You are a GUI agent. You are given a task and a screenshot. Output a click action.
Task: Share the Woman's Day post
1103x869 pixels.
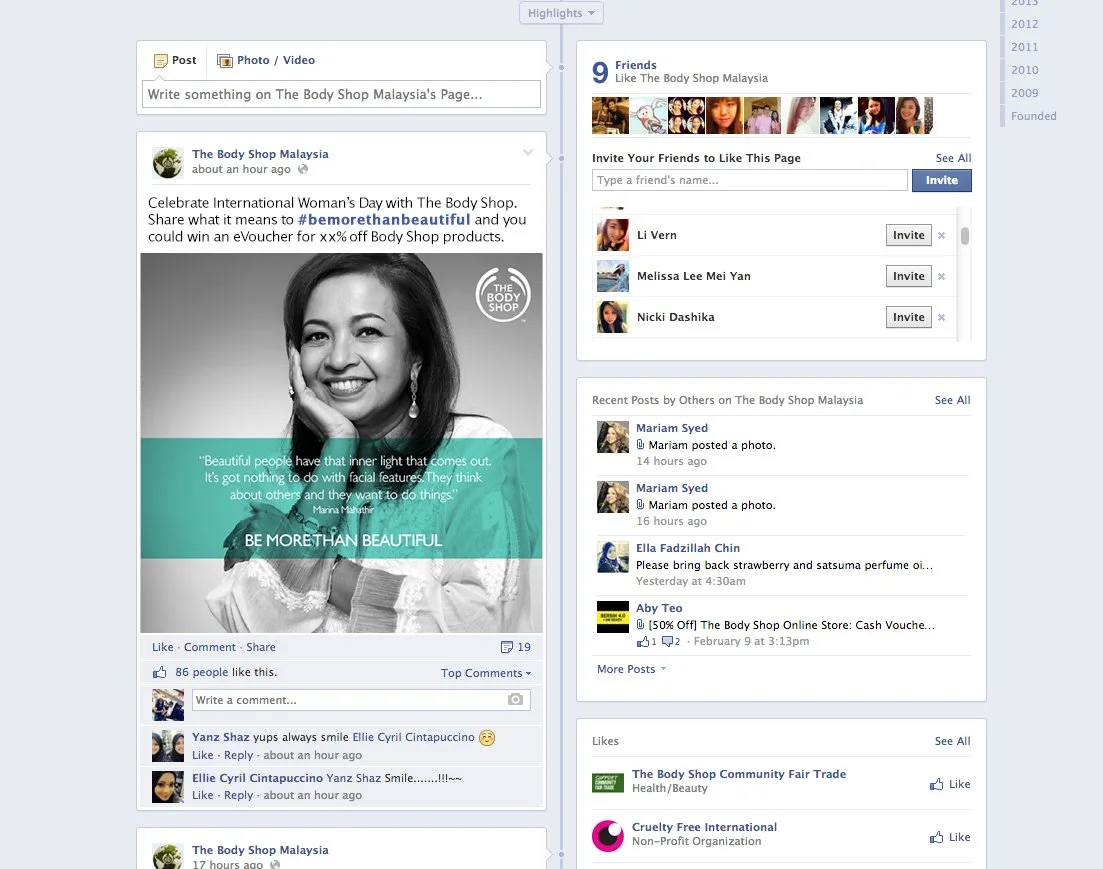(x=261, y=647)
